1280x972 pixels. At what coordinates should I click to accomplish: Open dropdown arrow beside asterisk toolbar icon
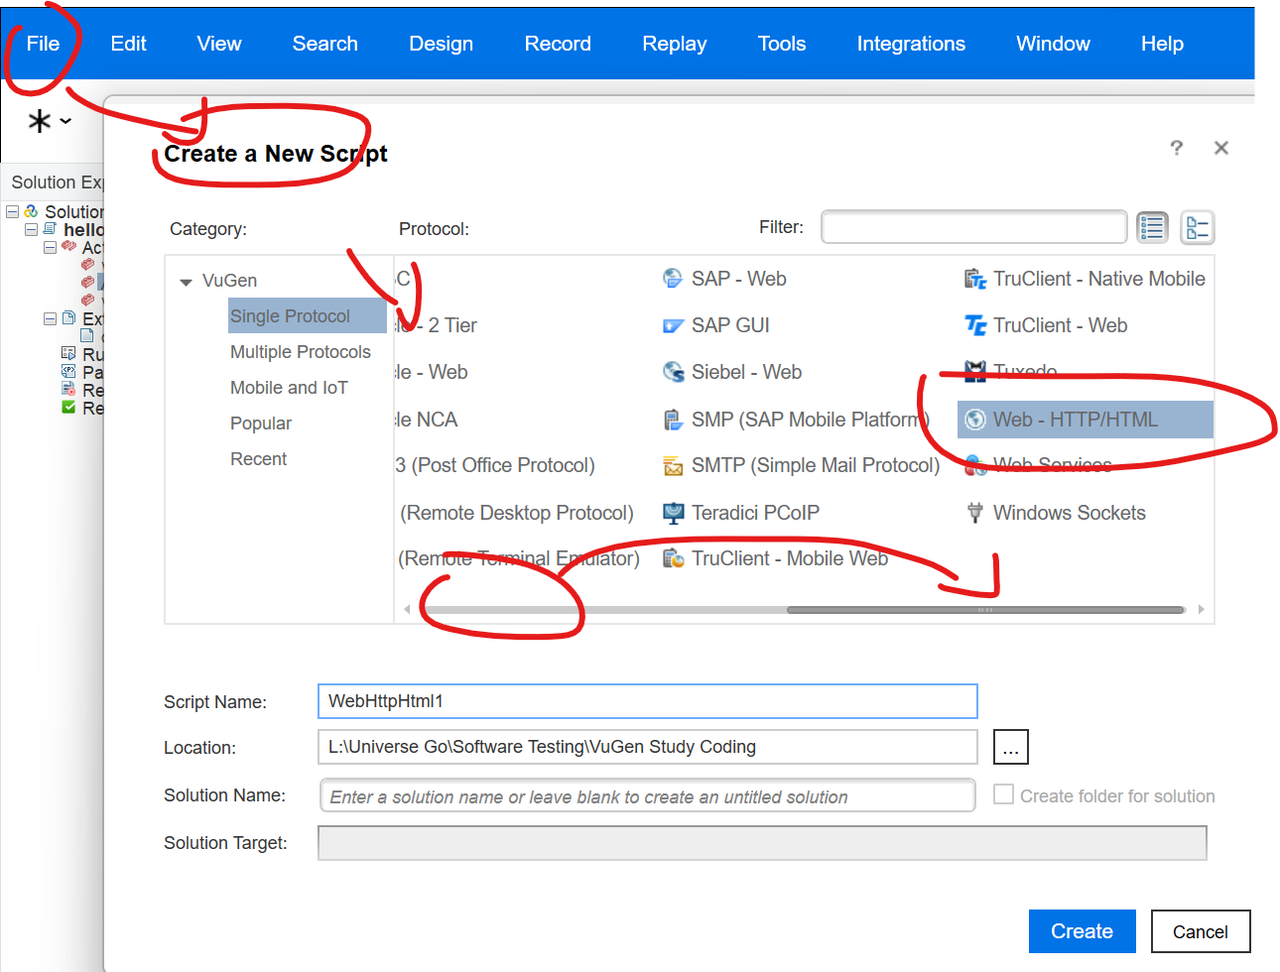[x=66, y=122]
